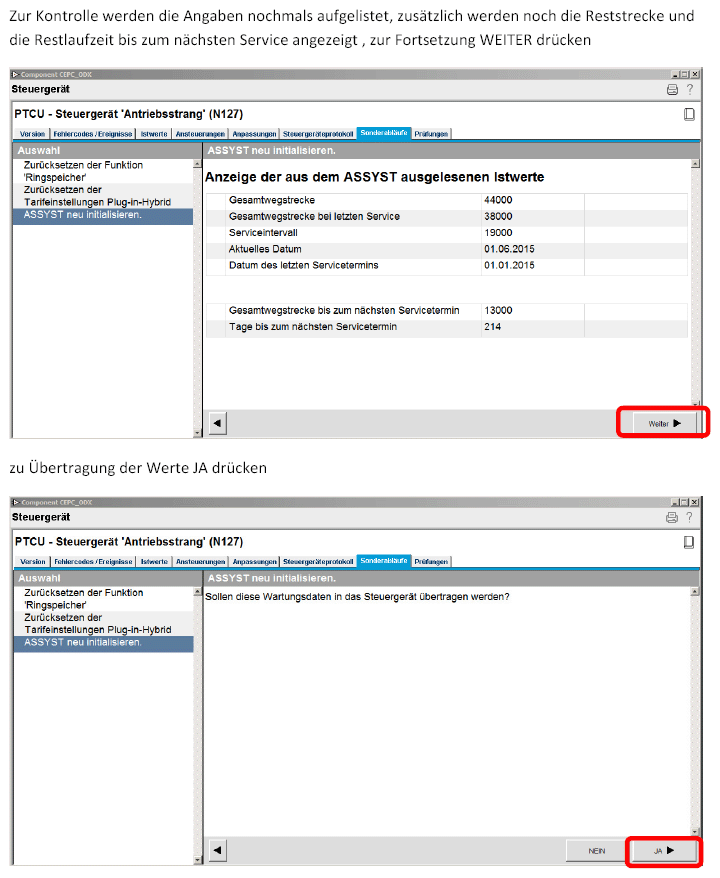Open Istwerte tab in upper window
The height and width of the screenshot is (878, 720).
click(153, 134)
